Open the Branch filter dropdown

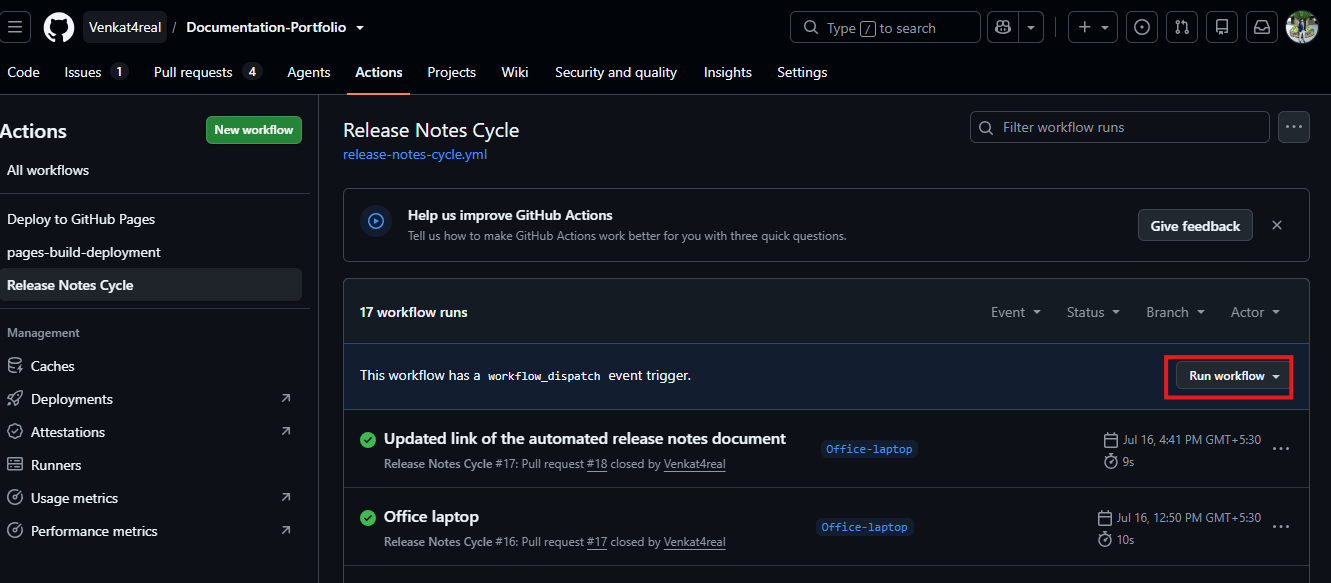tap(1175, 312)
